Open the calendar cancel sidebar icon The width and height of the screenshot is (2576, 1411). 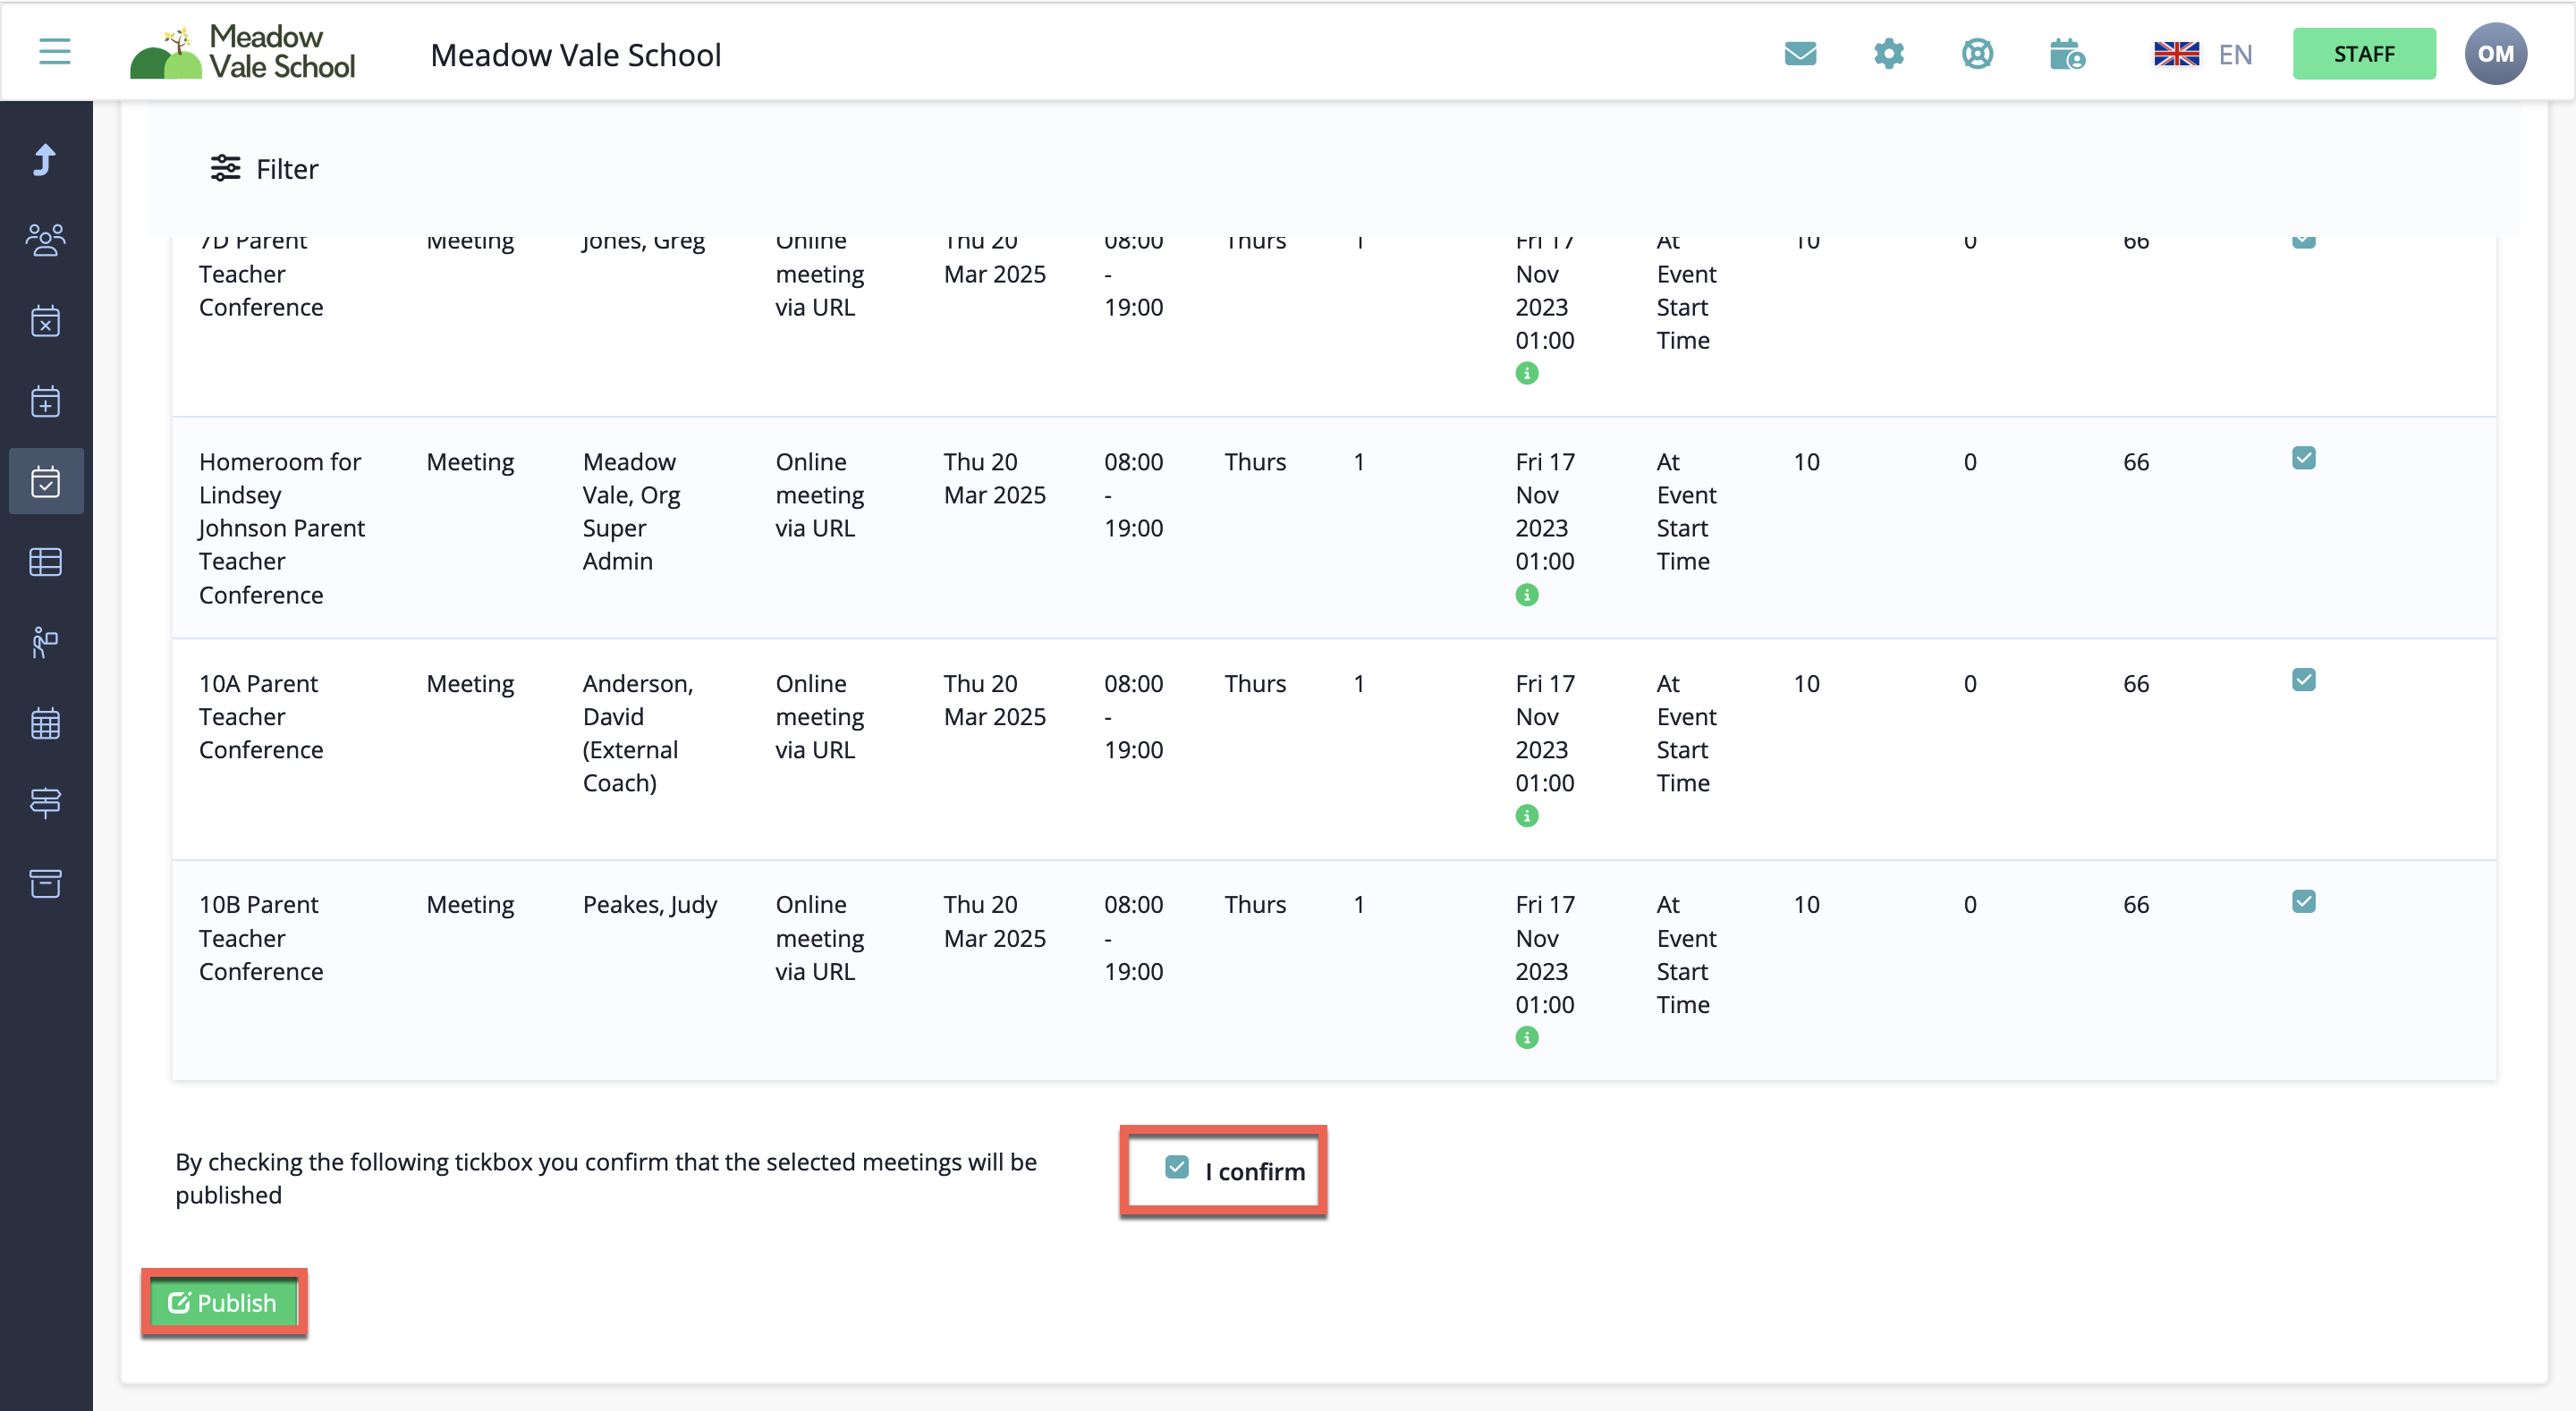pos(45,321)
